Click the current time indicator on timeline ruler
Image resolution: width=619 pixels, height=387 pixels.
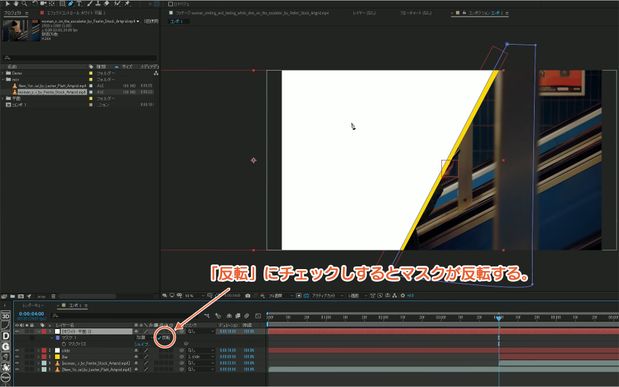pyautogui.click(x=499, y=317)
